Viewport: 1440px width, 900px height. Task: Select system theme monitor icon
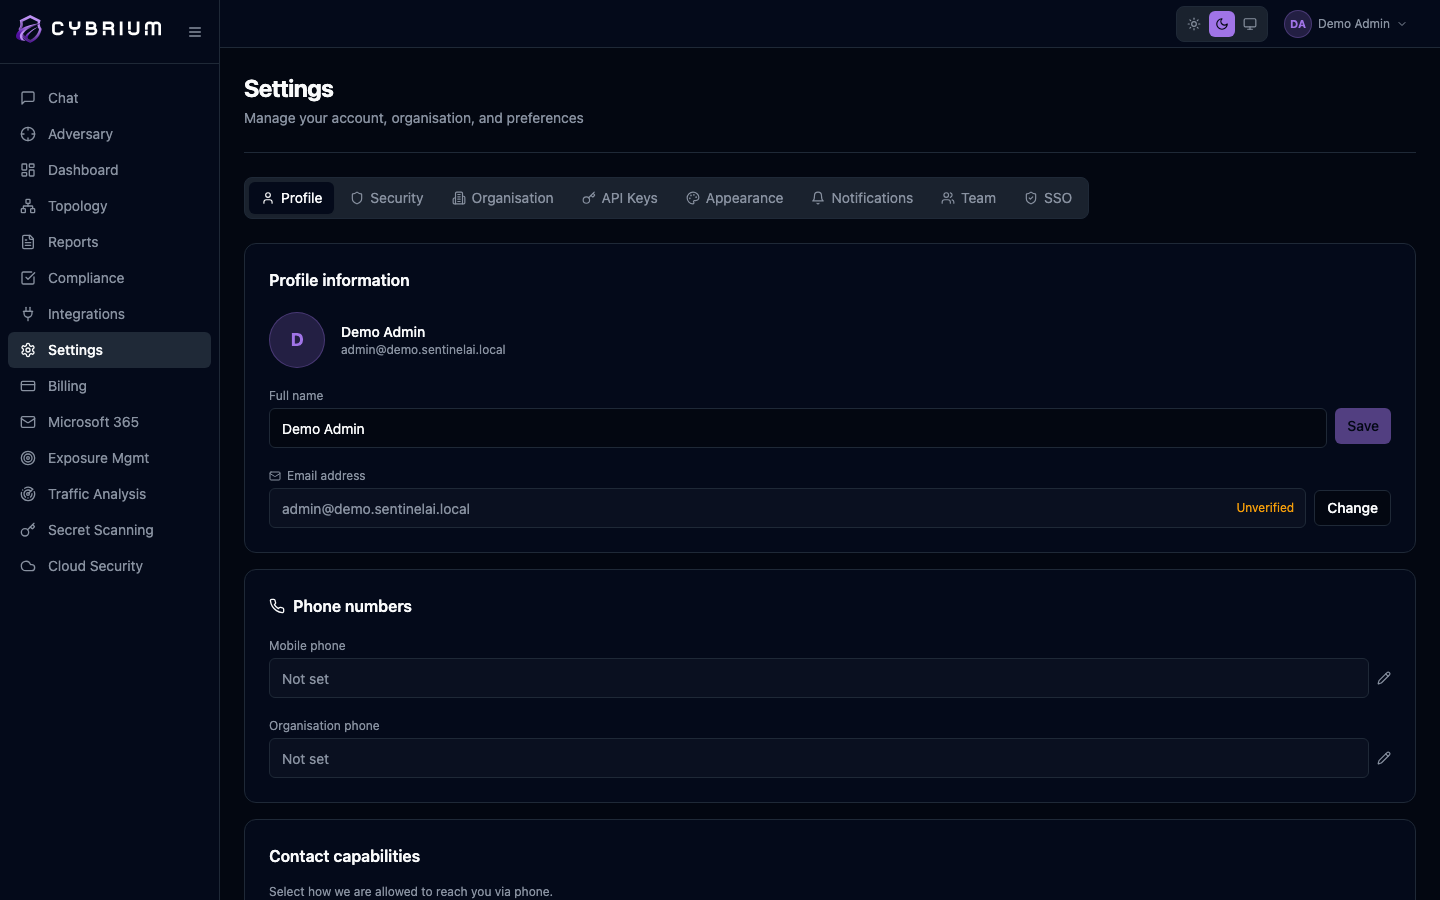click(1250, 24)
